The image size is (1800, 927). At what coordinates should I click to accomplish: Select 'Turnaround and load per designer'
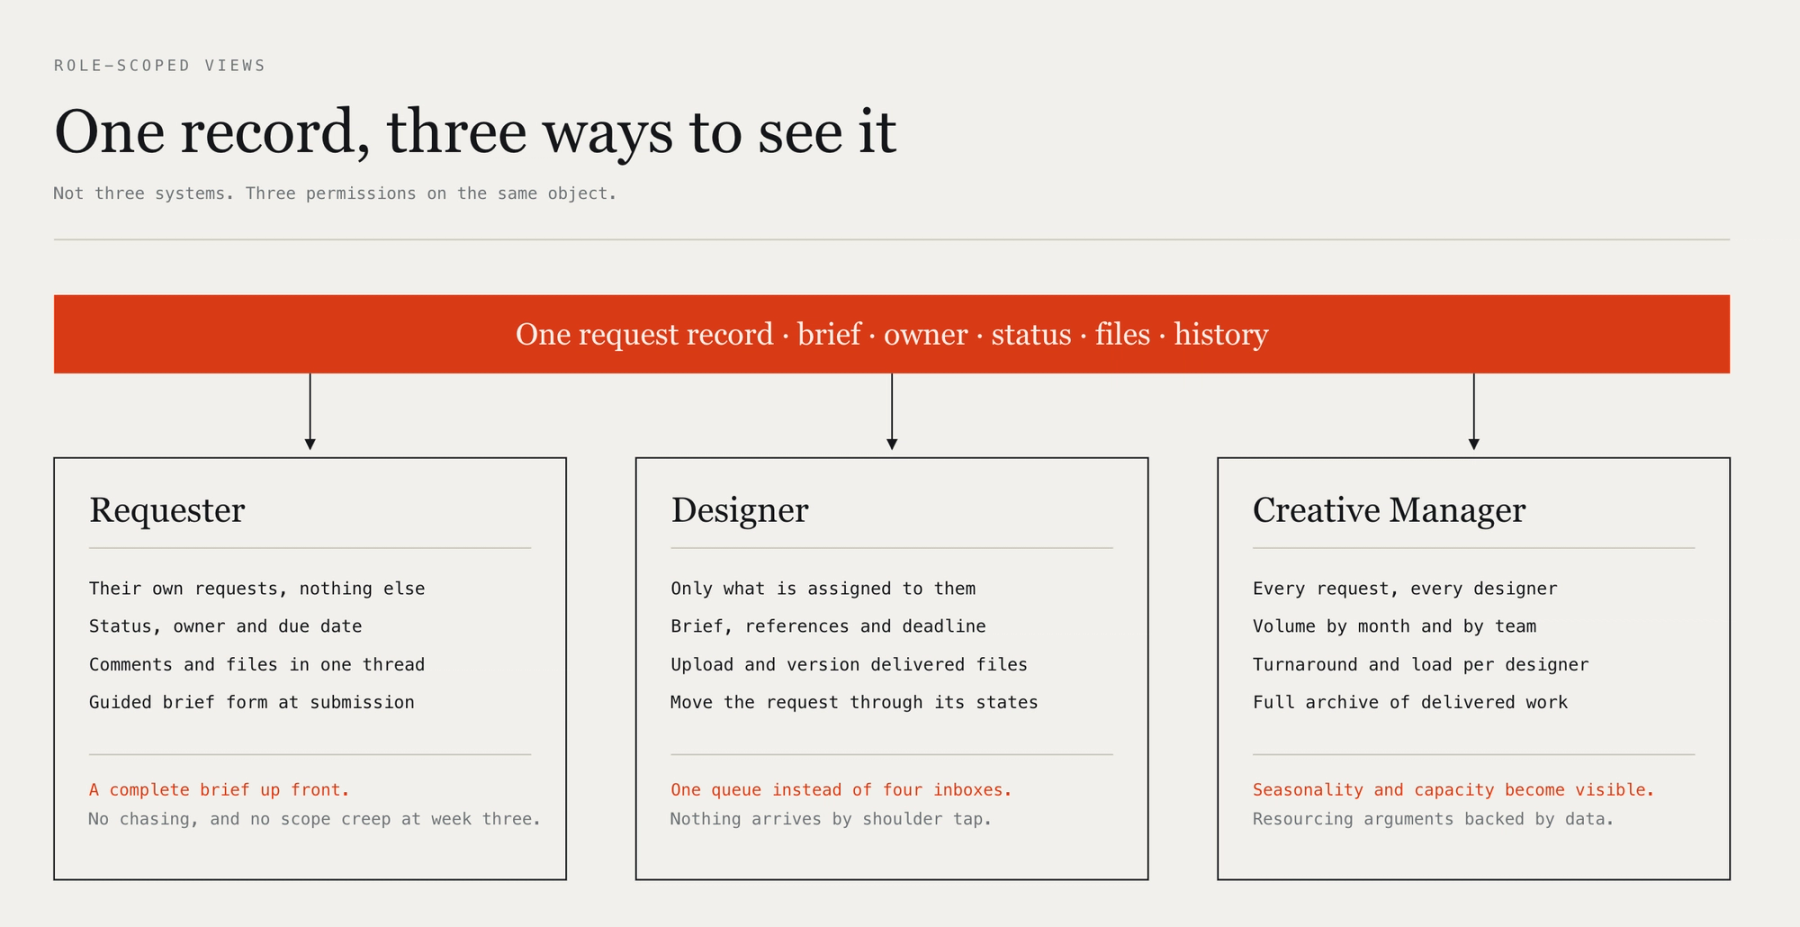click(x=1421, y=664)
